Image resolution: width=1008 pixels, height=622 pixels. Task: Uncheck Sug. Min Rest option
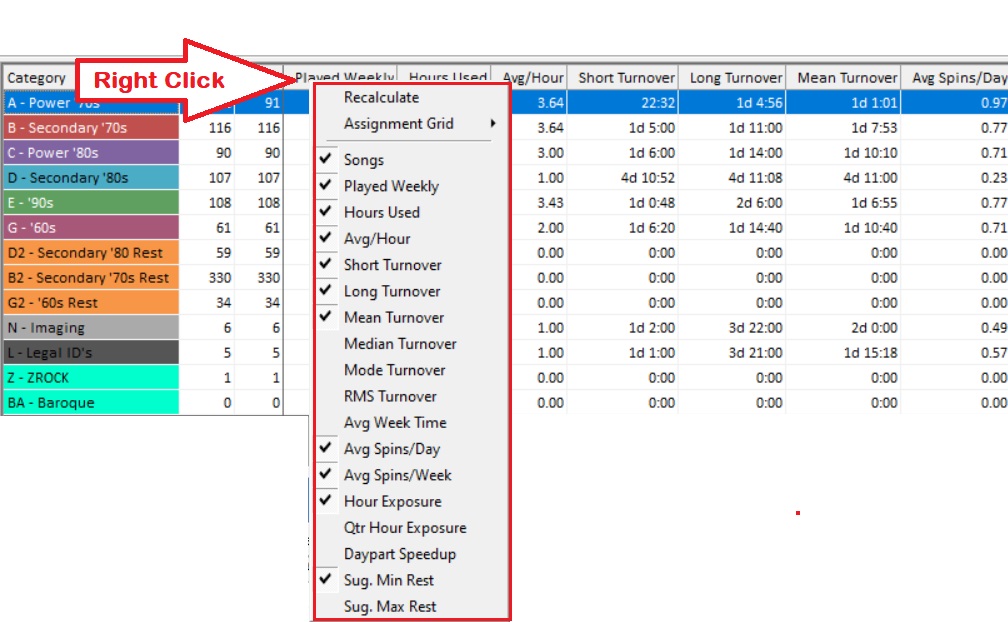click(x=389, y=580)
